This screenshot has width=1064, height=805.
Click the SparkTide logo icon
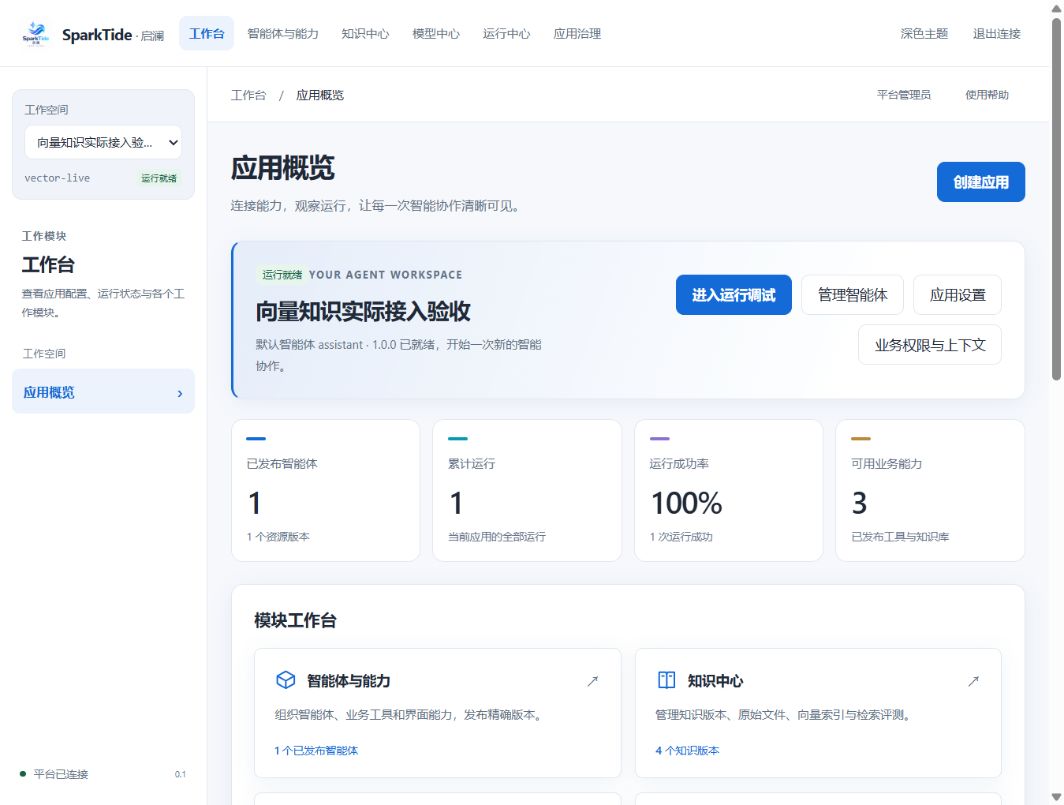click(x=35, y=33)
